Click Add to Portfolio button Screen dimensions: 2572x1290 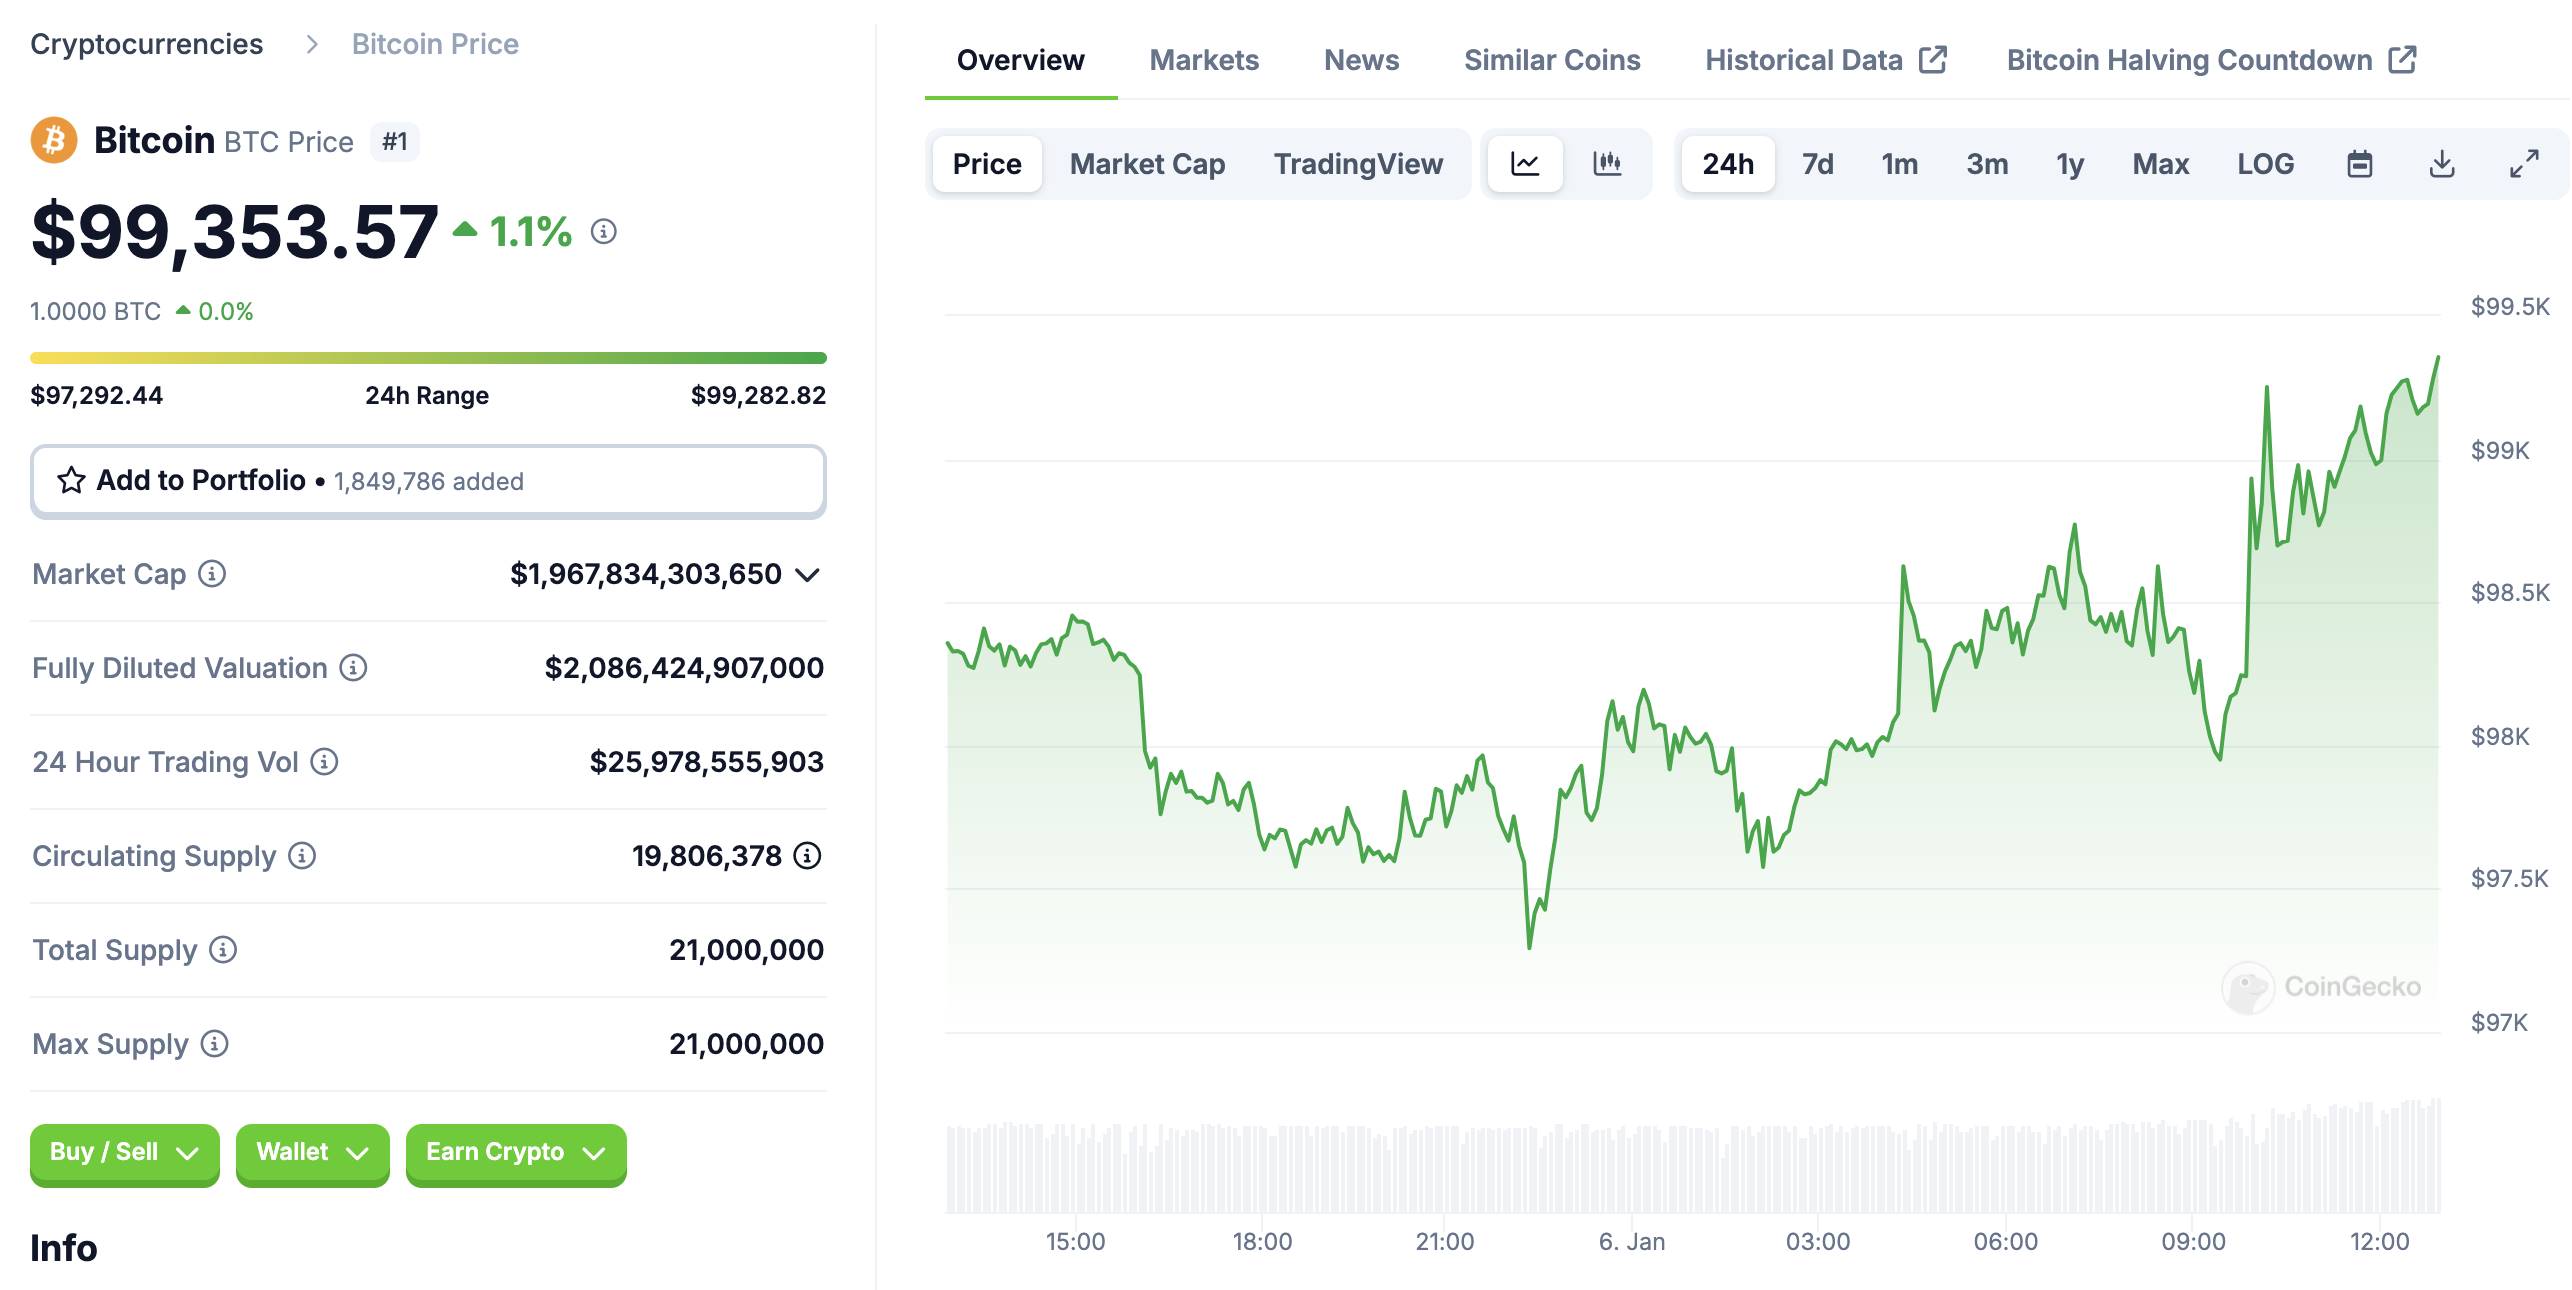[428, 481]
